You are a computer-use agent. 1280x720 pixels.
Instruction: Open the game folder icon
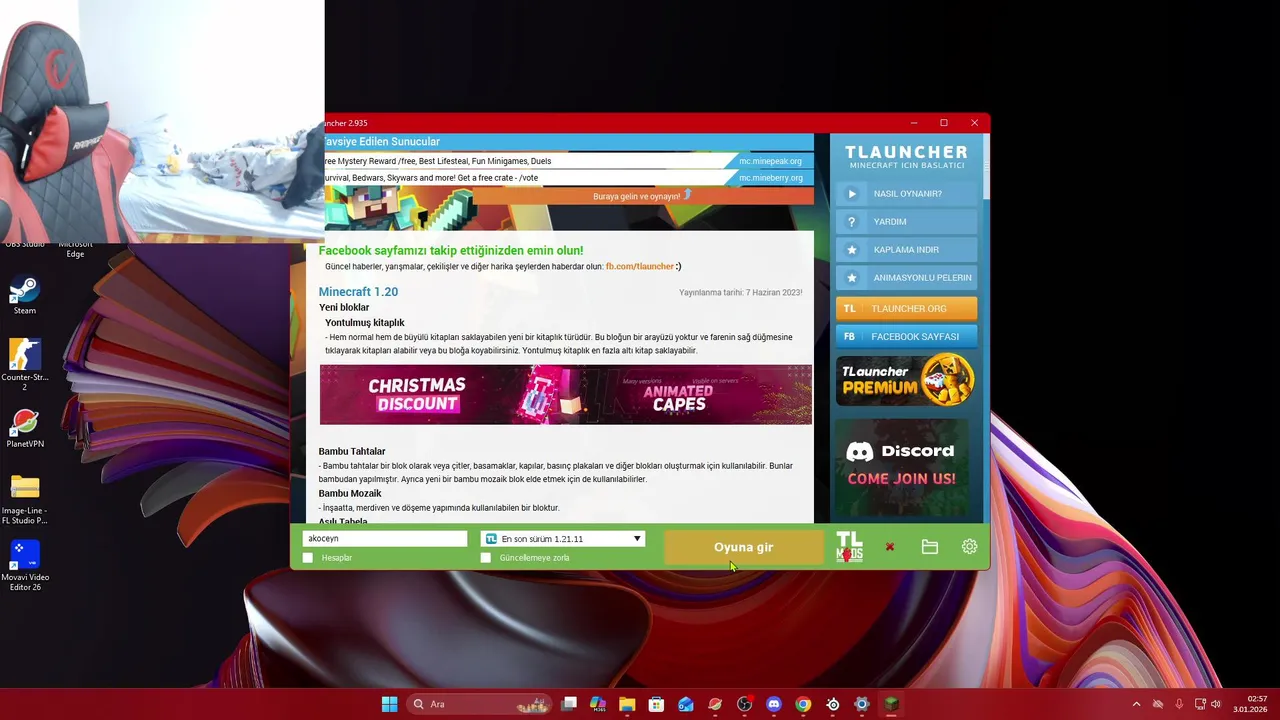[929, 547]
